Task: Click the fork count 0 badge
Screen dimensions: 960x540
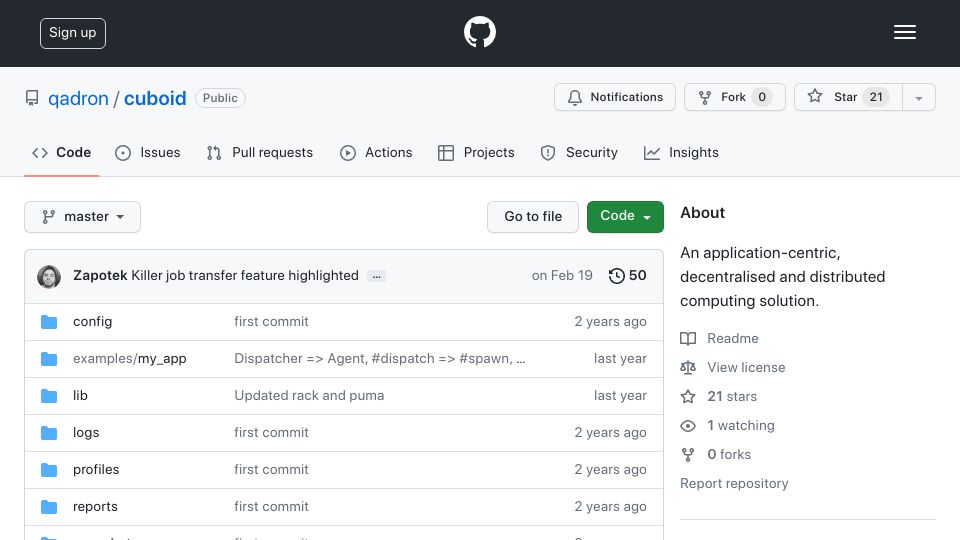Action: tap(762, 97)
